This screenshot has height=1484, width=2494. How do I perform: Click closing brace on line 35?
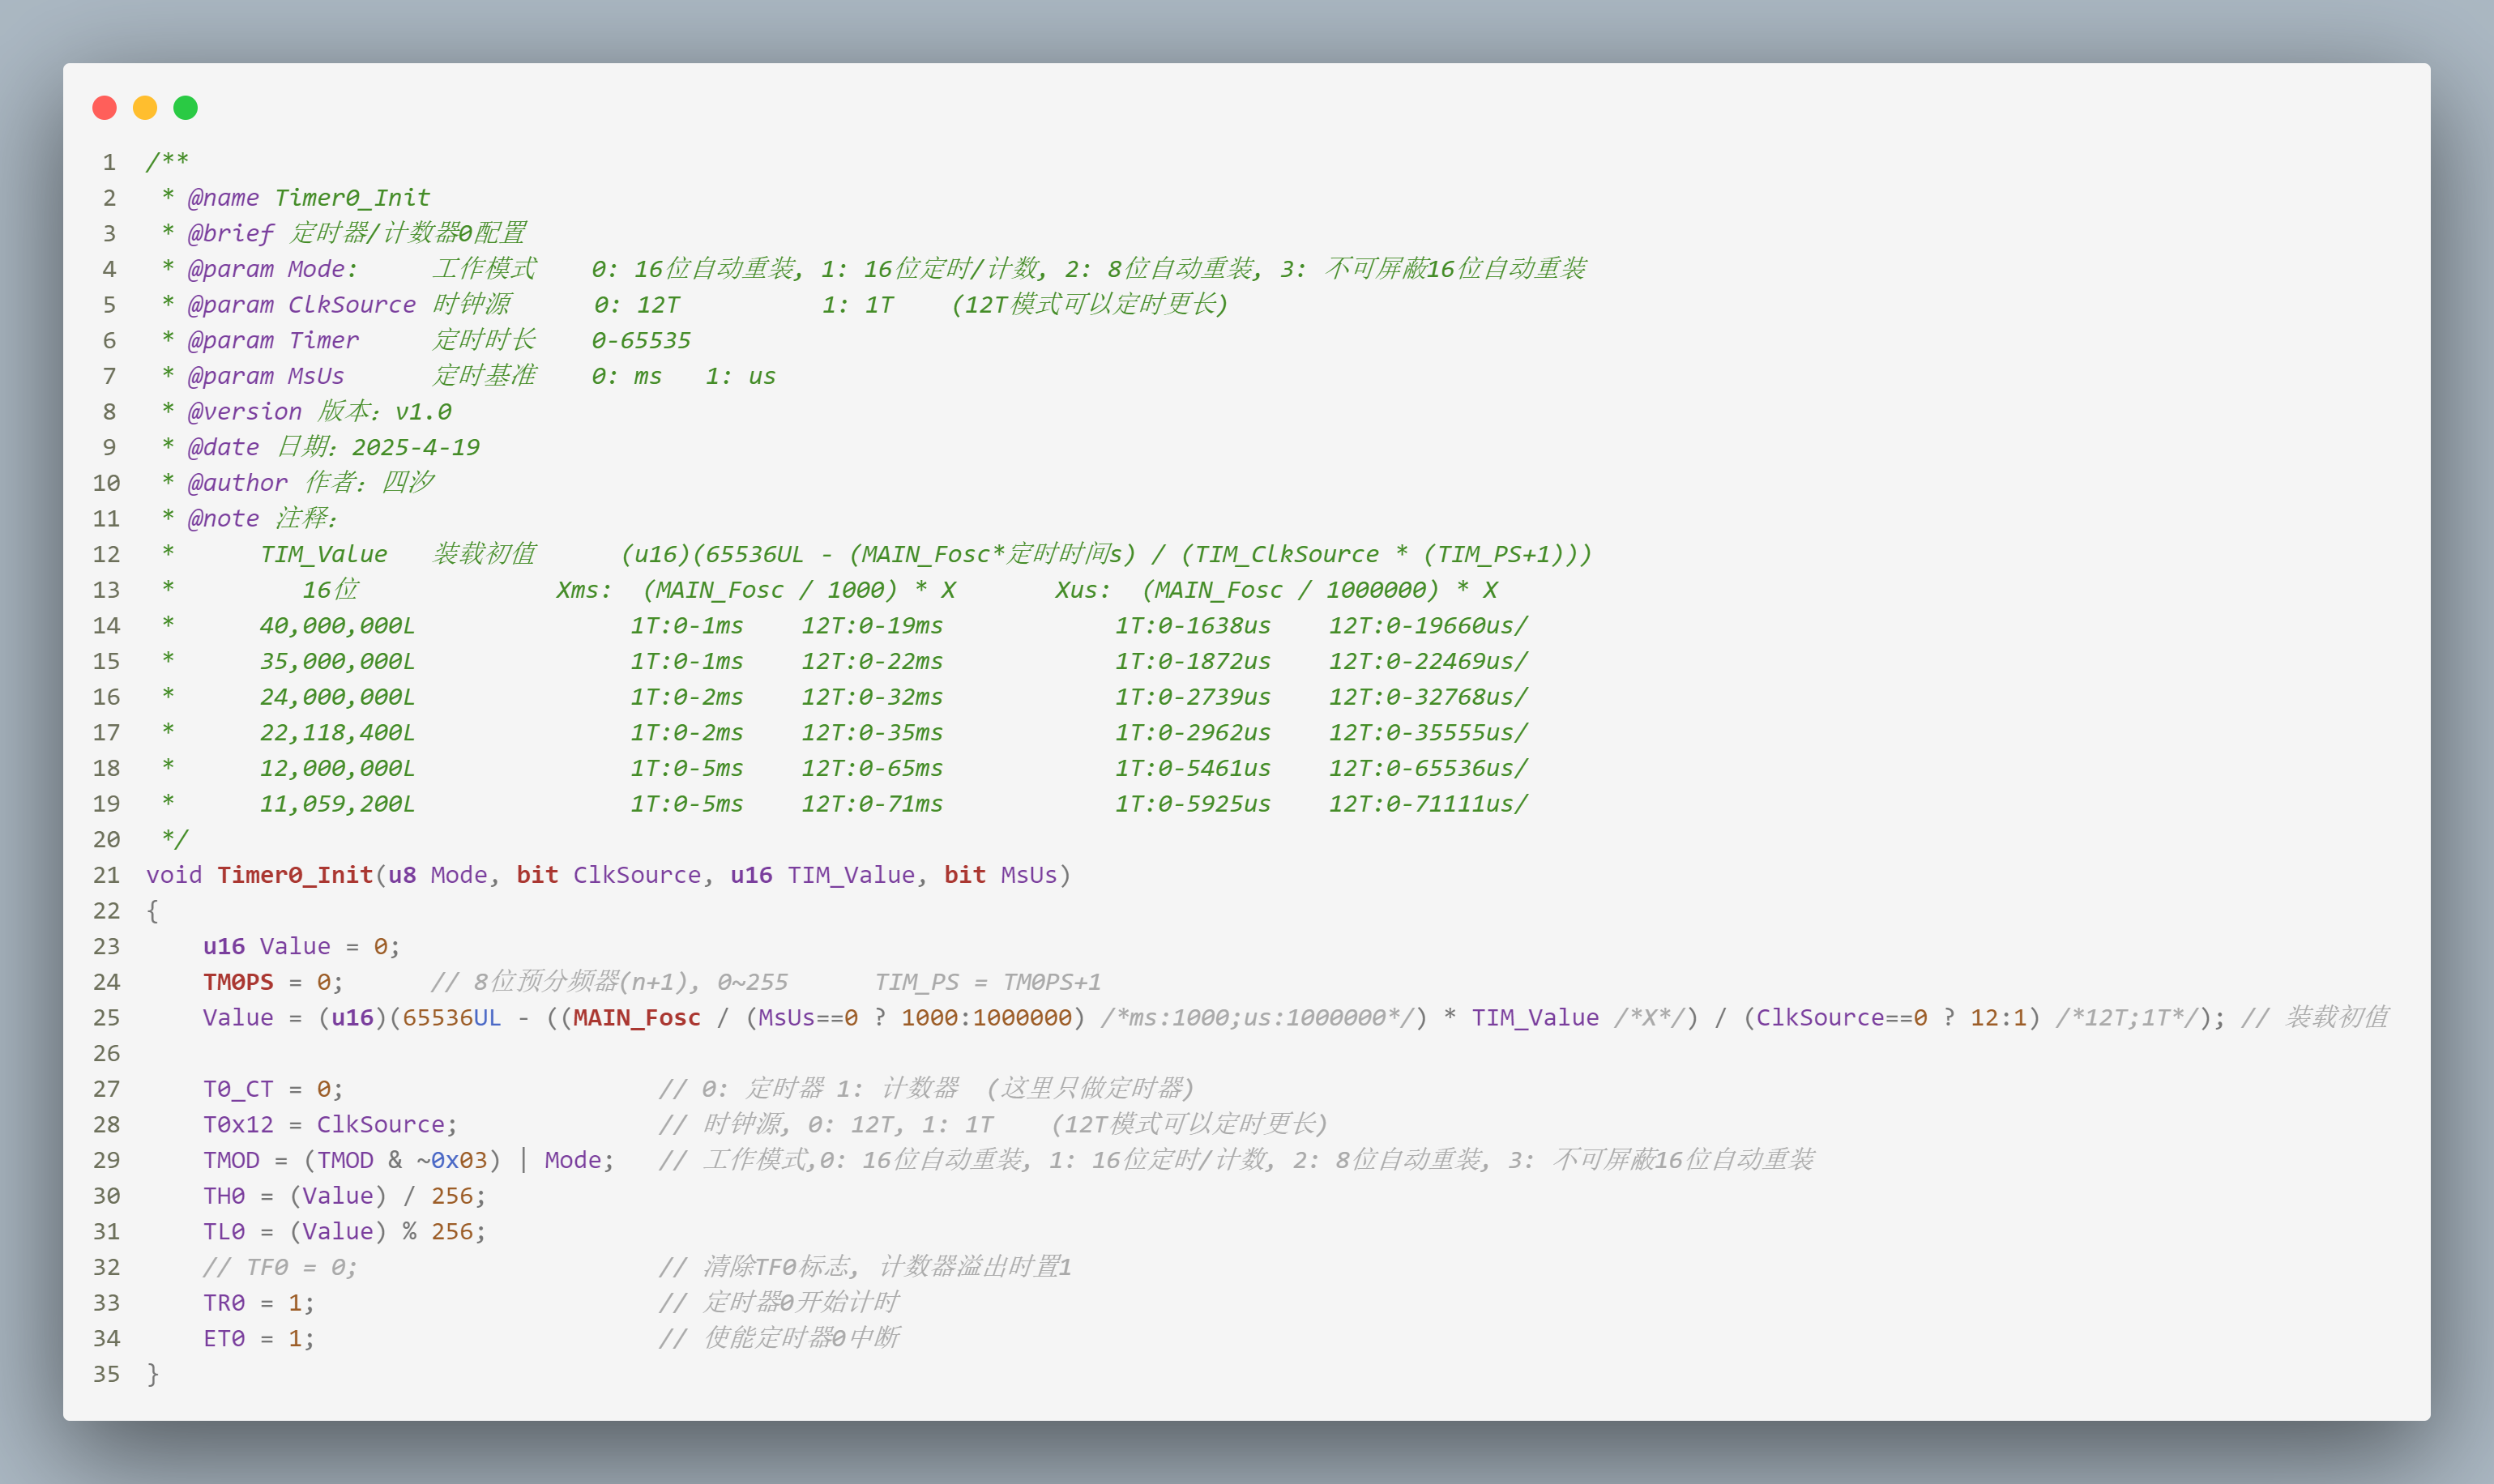click(x=153, y=1374)
